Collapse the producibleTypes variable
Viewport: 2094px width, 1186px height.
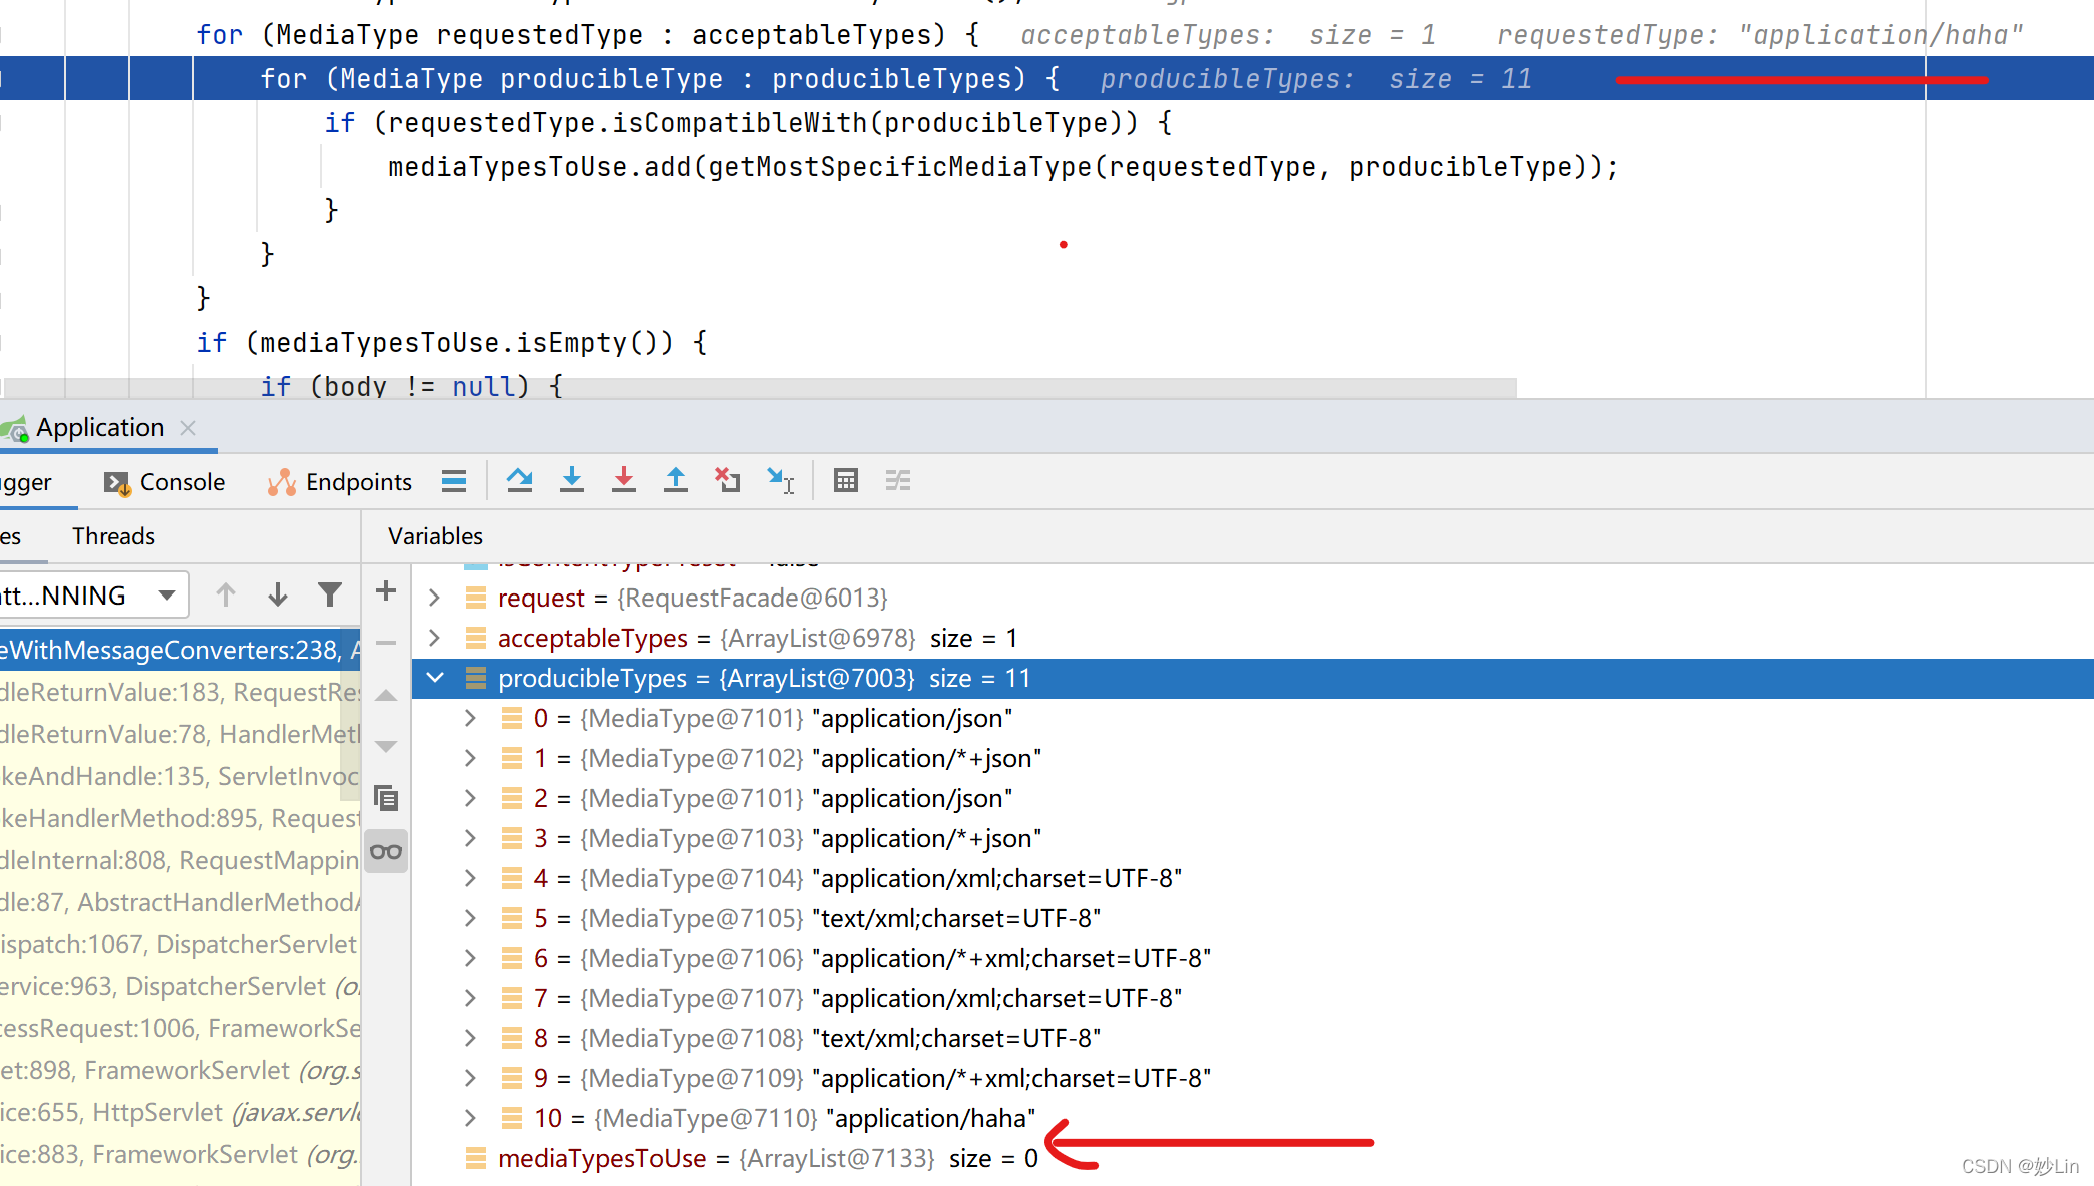(x=434, y=678)
